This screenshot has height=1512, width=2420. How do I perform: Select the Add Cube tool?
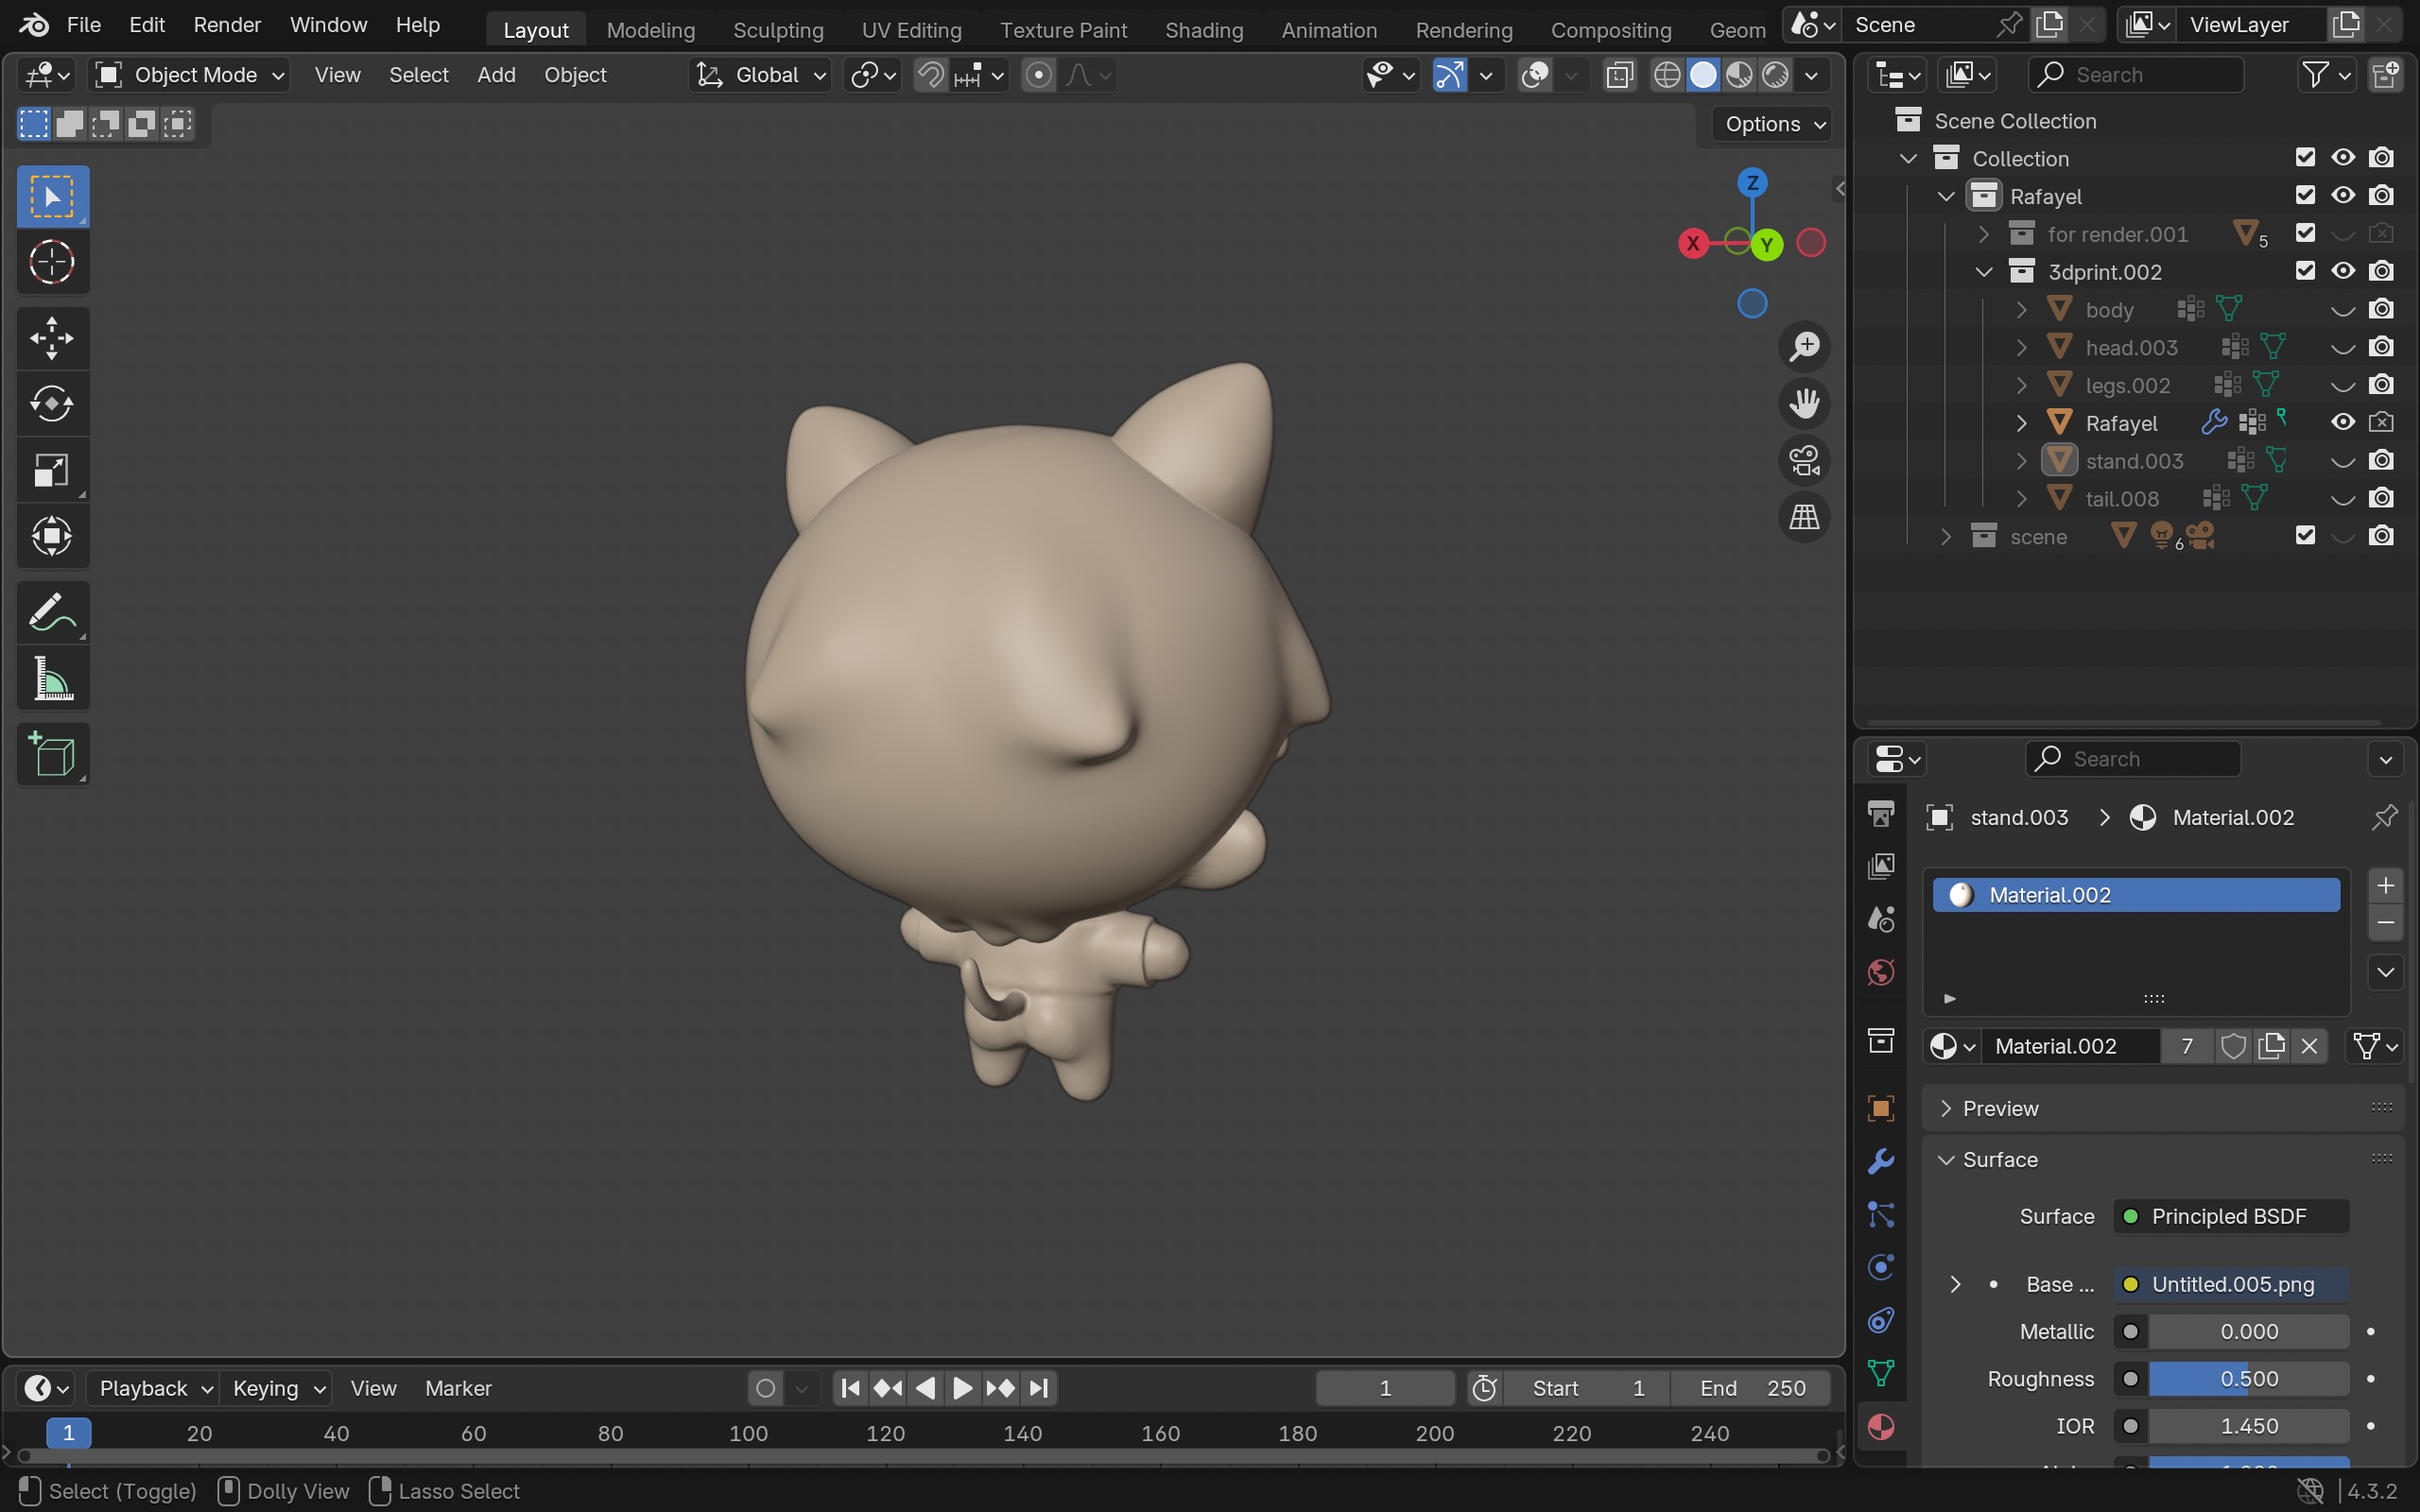click(52, 754)
